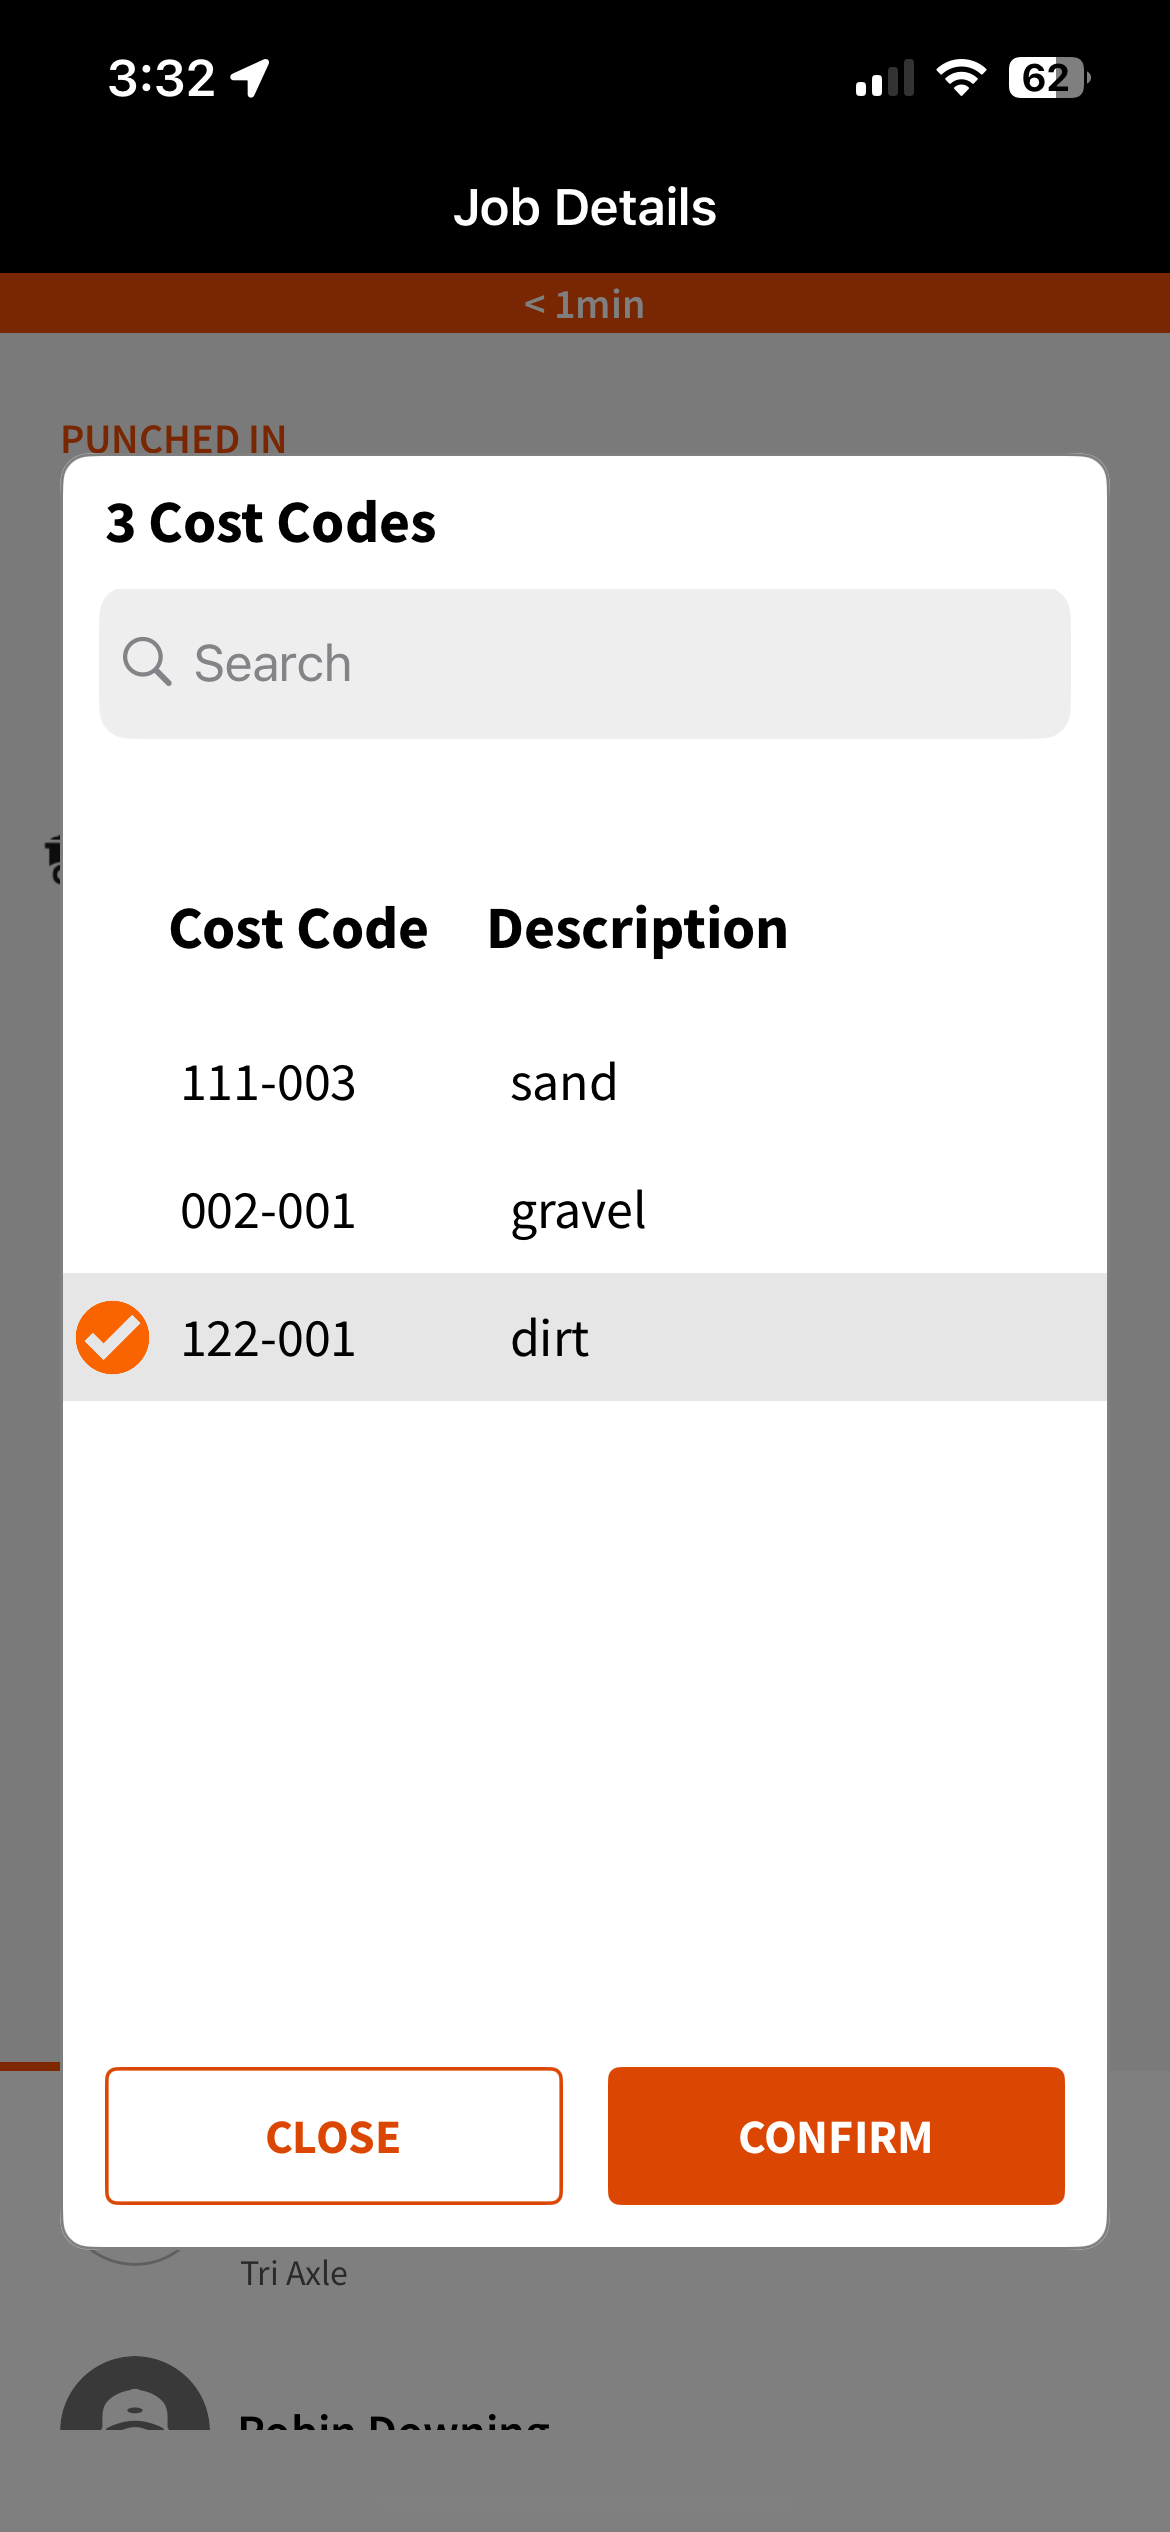Image resolution: width=1170 pixels, height=2532 pixels.
Task: Click the search magnifier icon
Action: [147, 662]
